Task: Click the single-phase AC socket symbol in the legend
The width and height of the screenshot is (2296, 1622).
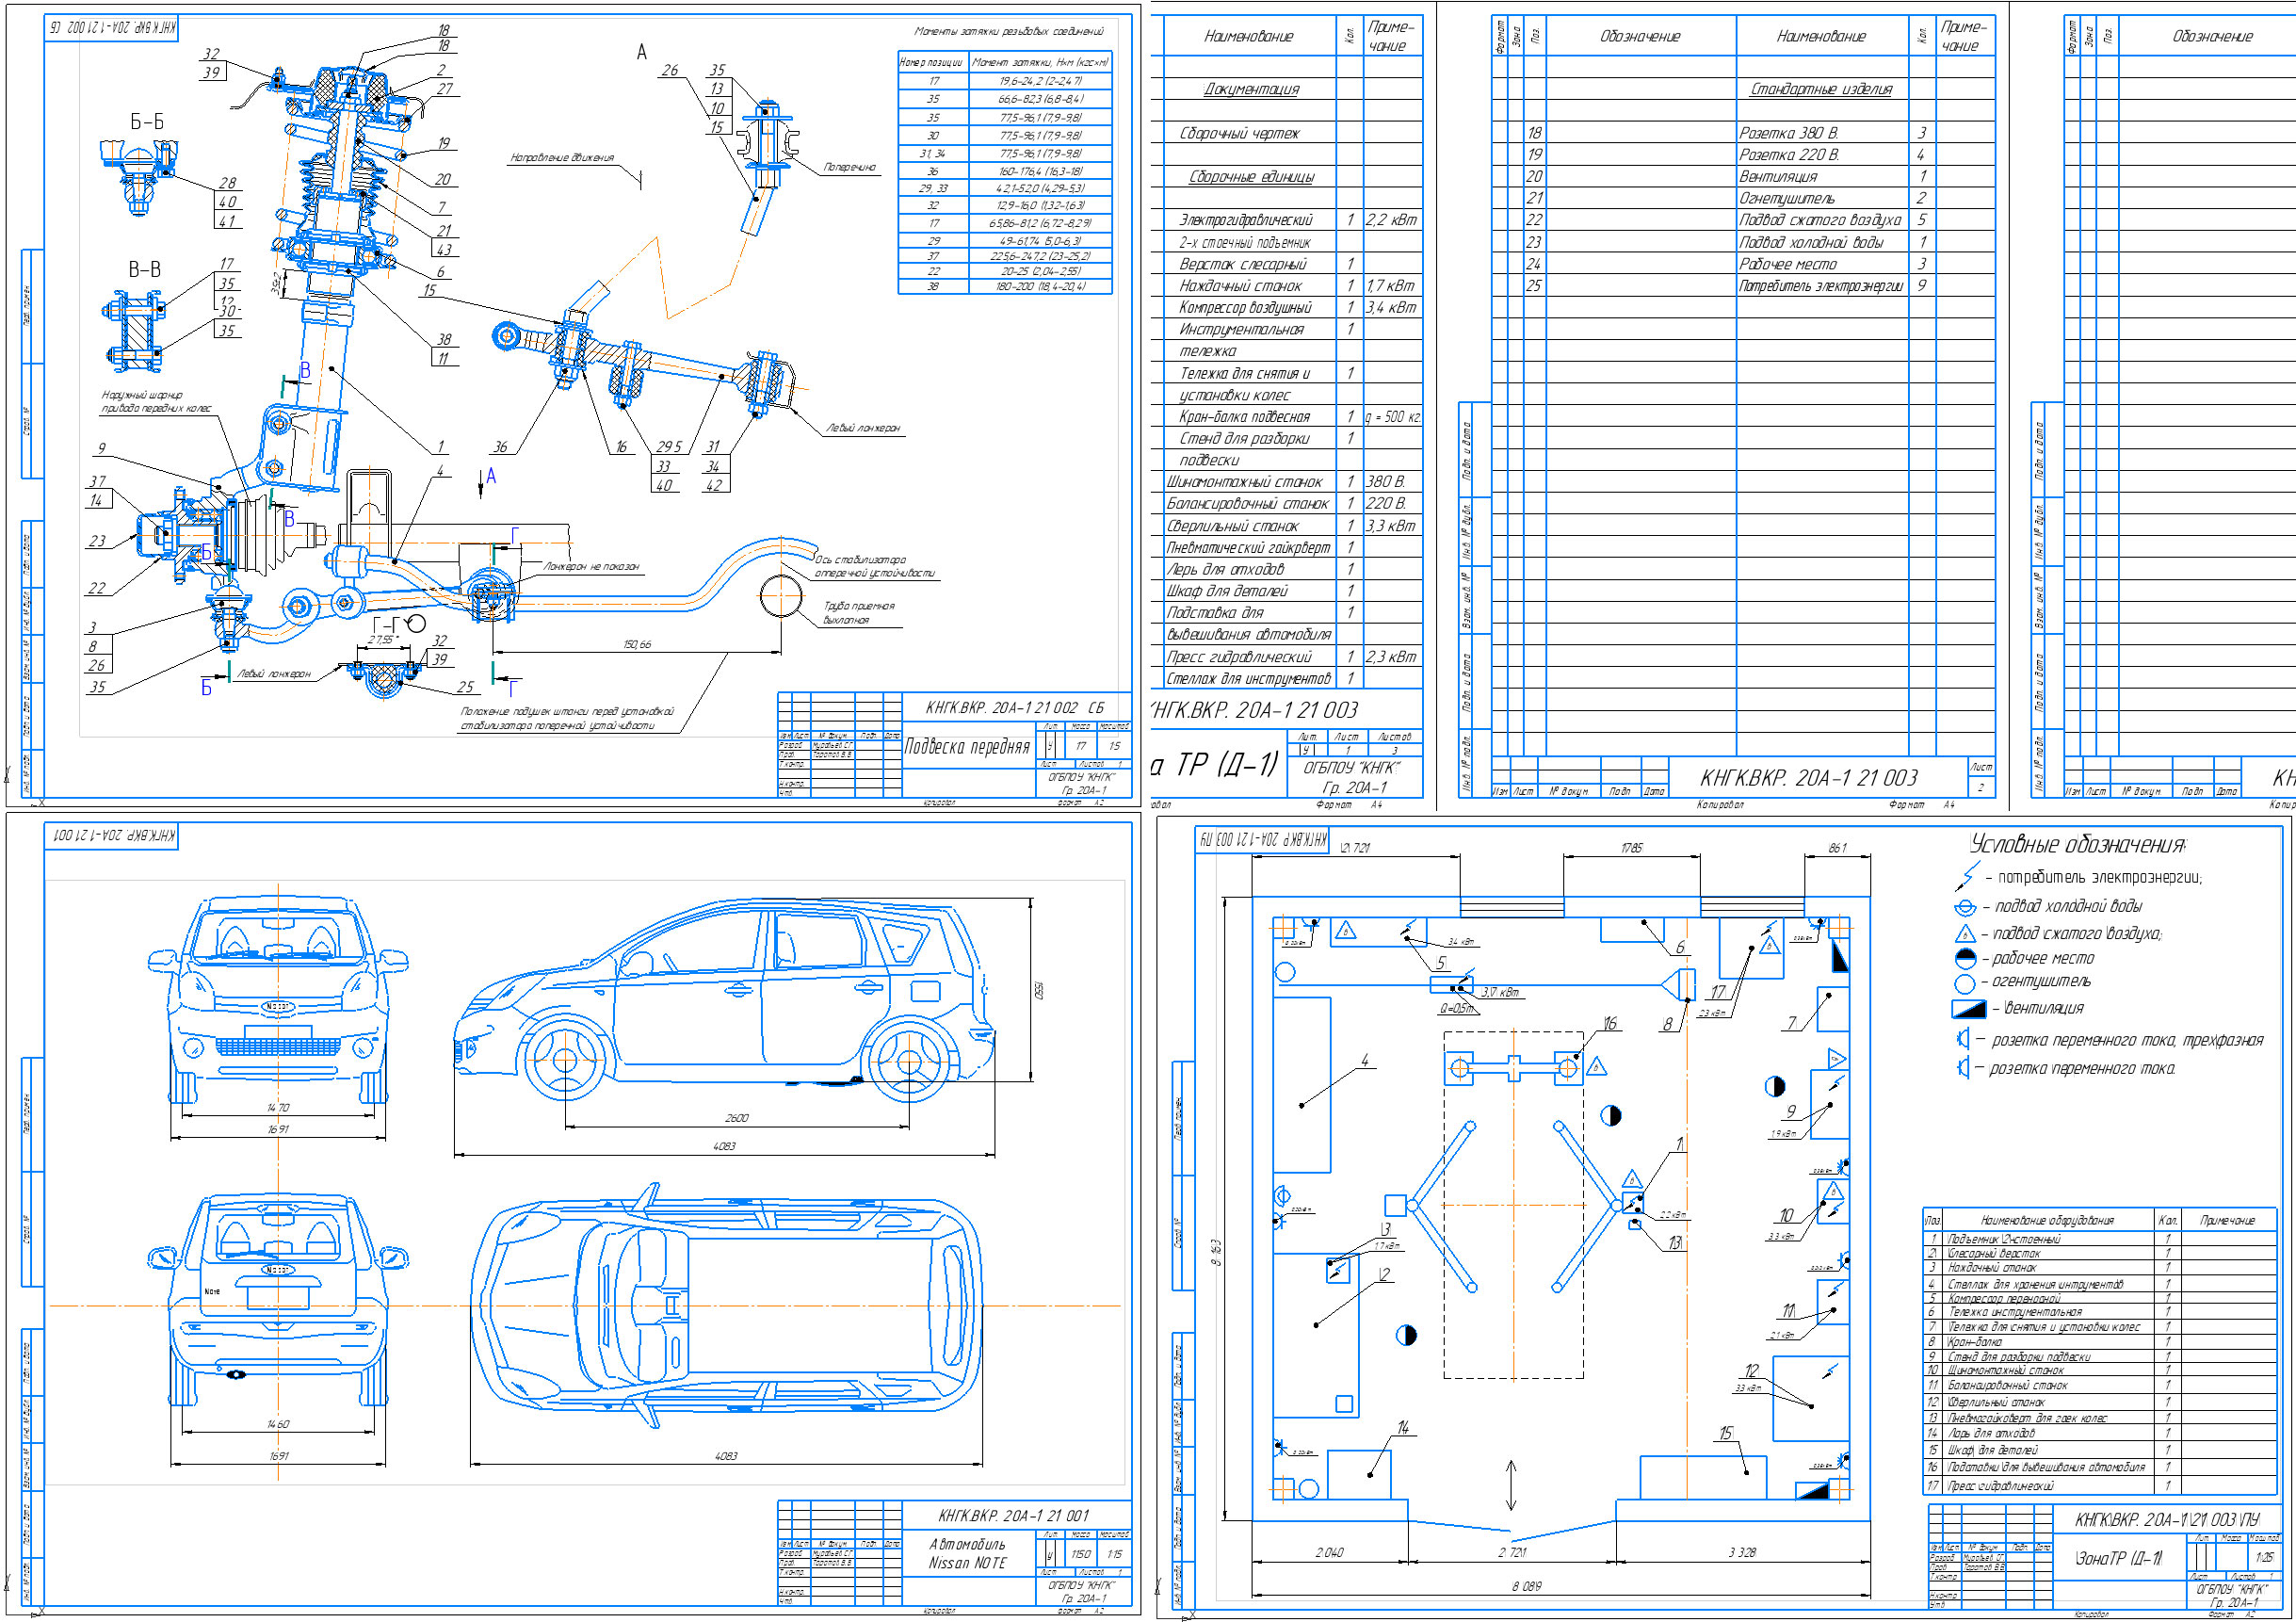Action: point(1963,1068)
